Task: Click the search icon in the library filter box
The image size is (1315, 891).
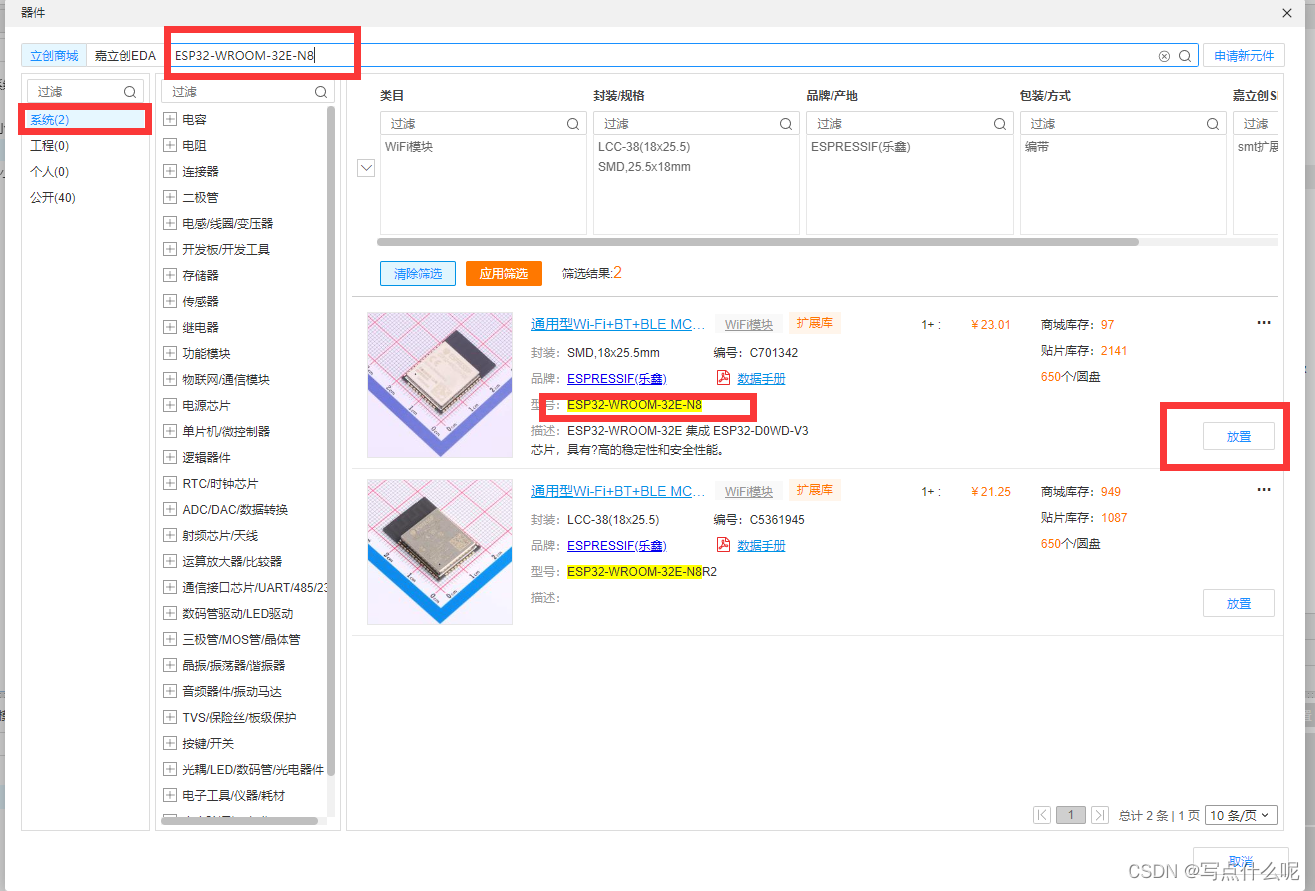Action: [130, 91]
